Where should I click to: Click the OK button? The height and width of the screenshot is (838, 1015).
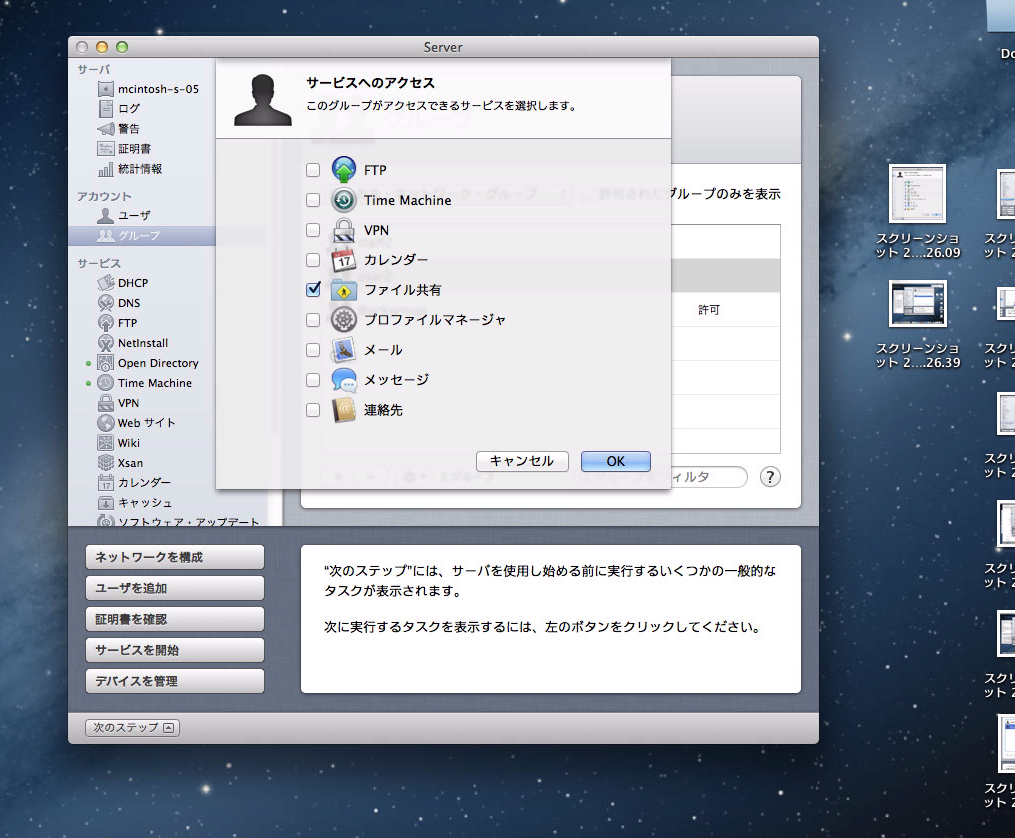[616, 461]
